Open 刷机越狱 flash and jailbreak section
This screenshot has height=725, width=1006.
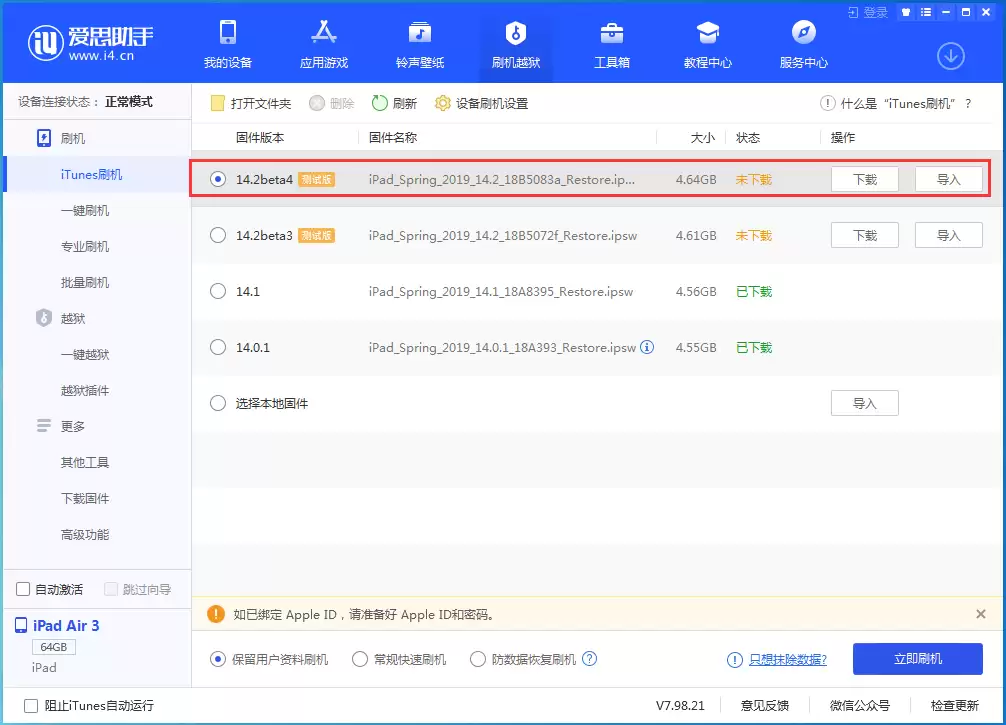click(516, 44)
